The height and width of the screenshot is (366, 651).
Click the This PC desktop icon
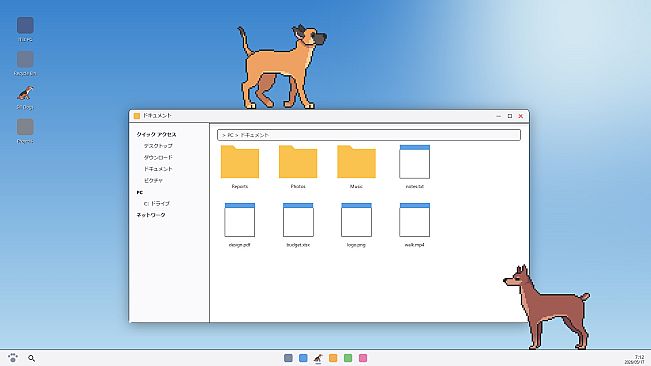tap(25, 25)
